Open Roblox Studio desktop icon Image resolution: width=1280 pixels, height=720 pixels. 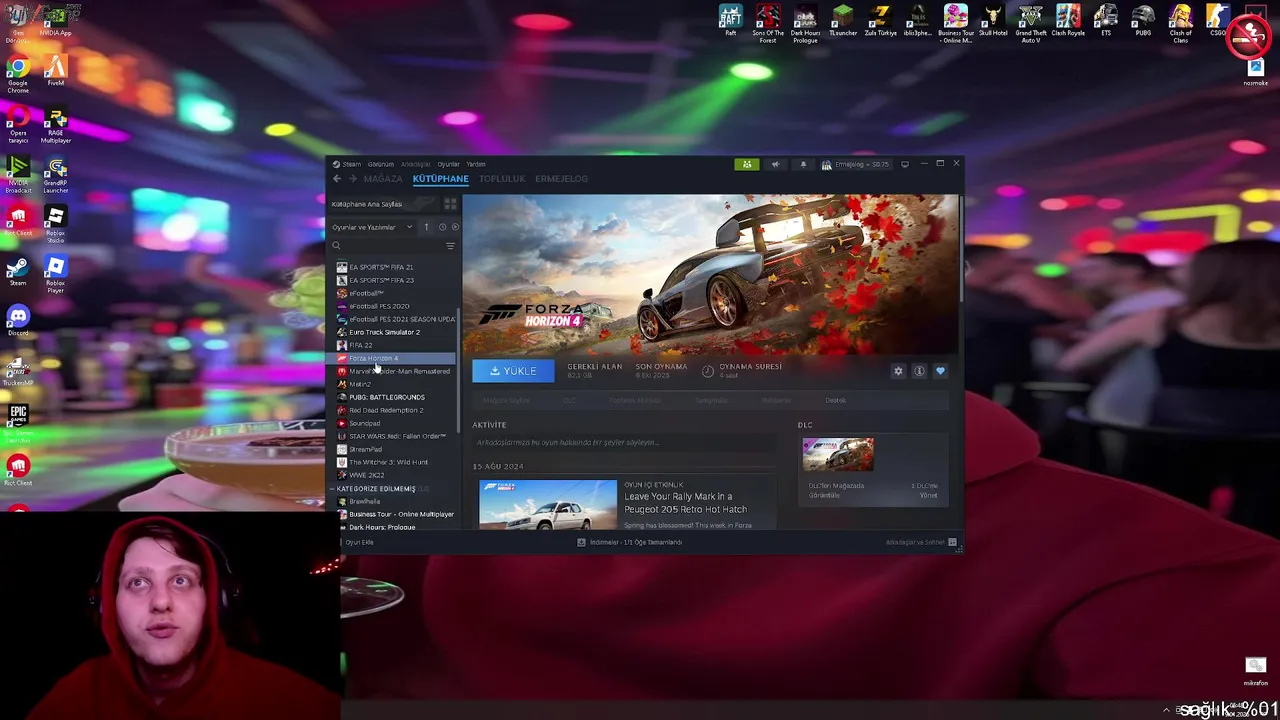(55, 224)
